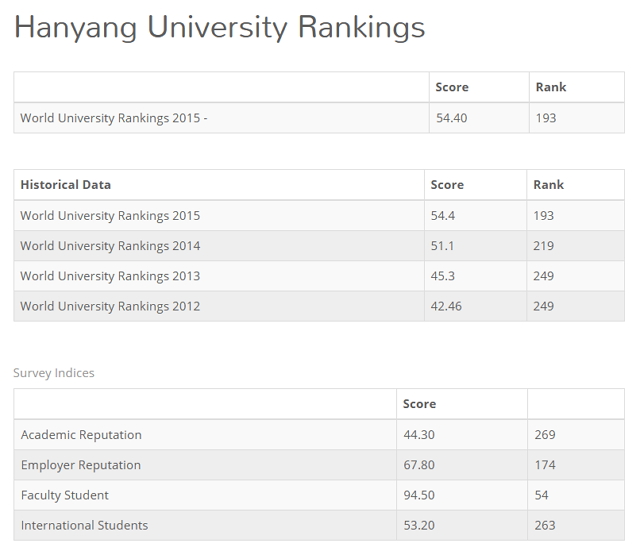Click the 44.30 Academic Reputation score
640x547 pixels.
click(419, 435)
